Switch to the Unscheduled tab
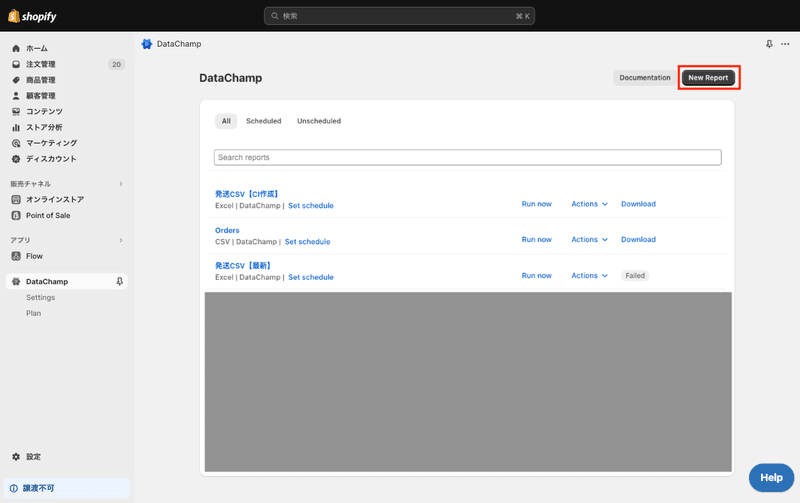This screenshot has width=800, height=503. click(x=319, y=121)
